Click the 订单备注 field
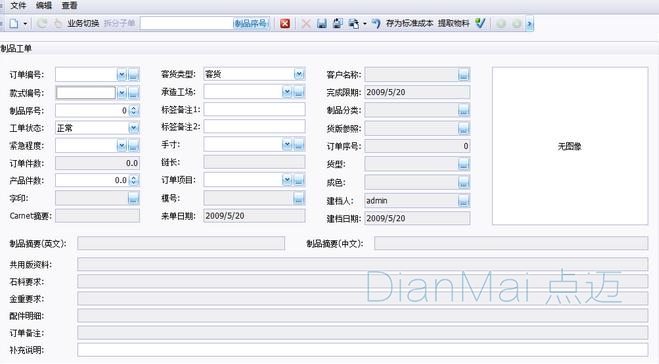The height and width of the screenshot is (364, 659). coord(363,333)
